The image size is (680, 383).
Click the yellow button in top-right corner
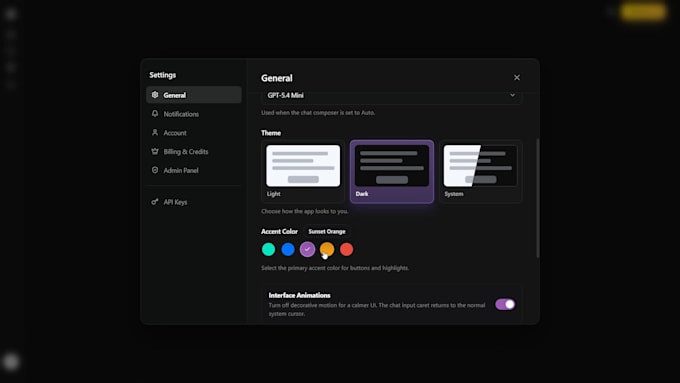coord(643,12)
